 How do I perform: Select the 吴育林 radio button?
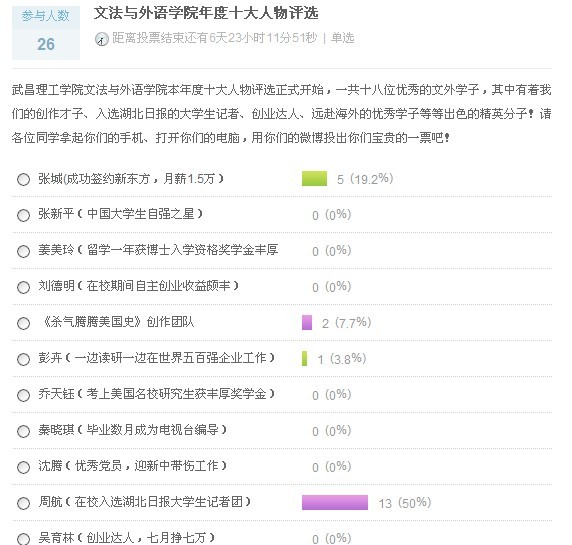click(x=23, y=539)
